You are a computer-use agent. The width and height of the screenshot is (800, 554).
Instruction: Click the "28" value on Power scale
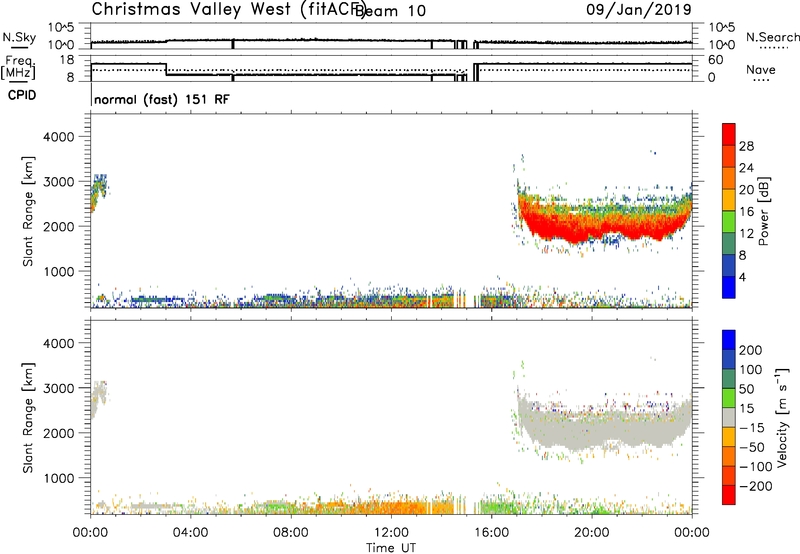point(746,146)
